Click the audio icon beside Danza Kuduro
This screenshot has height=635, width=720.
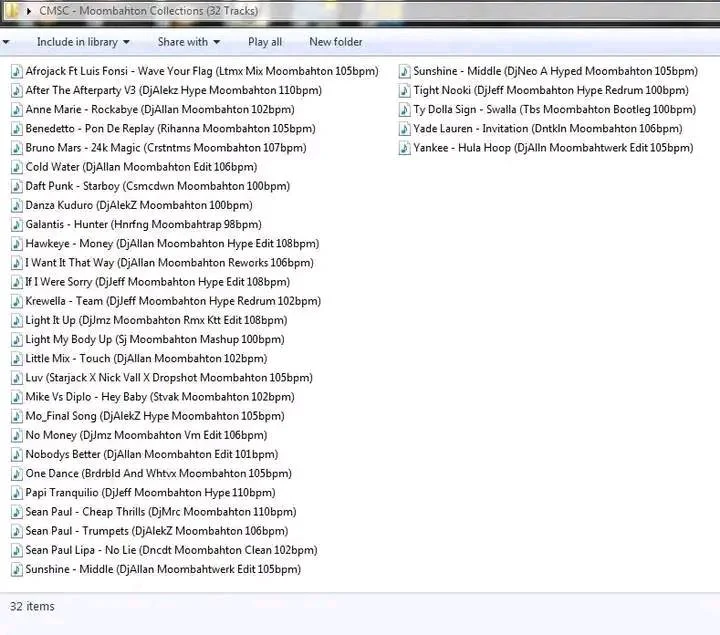point(17,206)
